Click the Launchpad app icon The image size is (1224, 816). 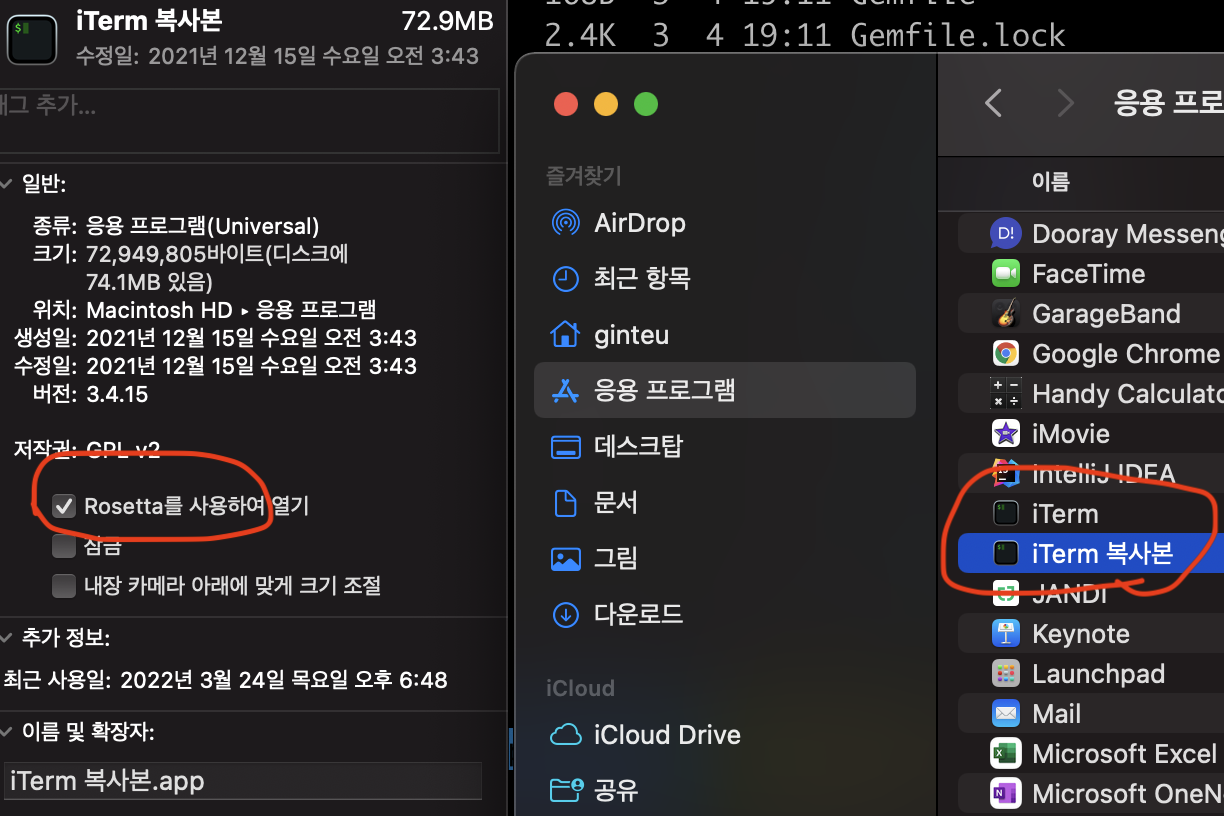coord(1005,674)
